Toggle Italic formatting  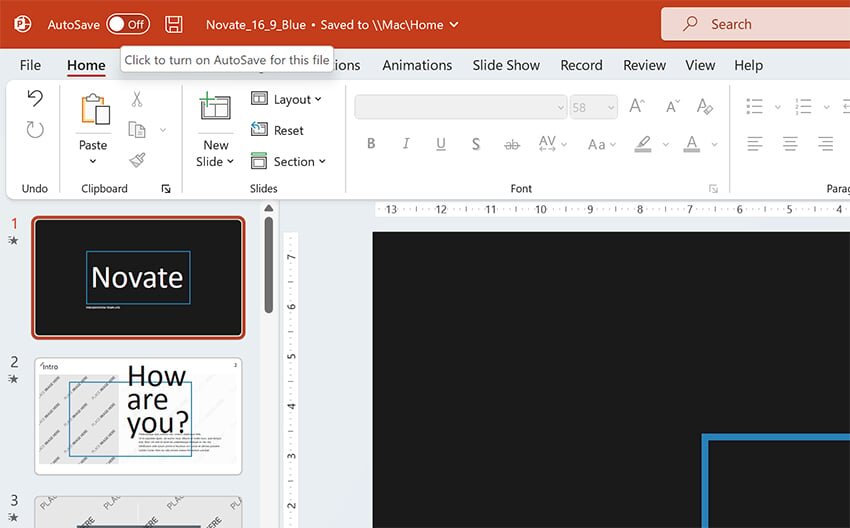click(x=406, y=144)
